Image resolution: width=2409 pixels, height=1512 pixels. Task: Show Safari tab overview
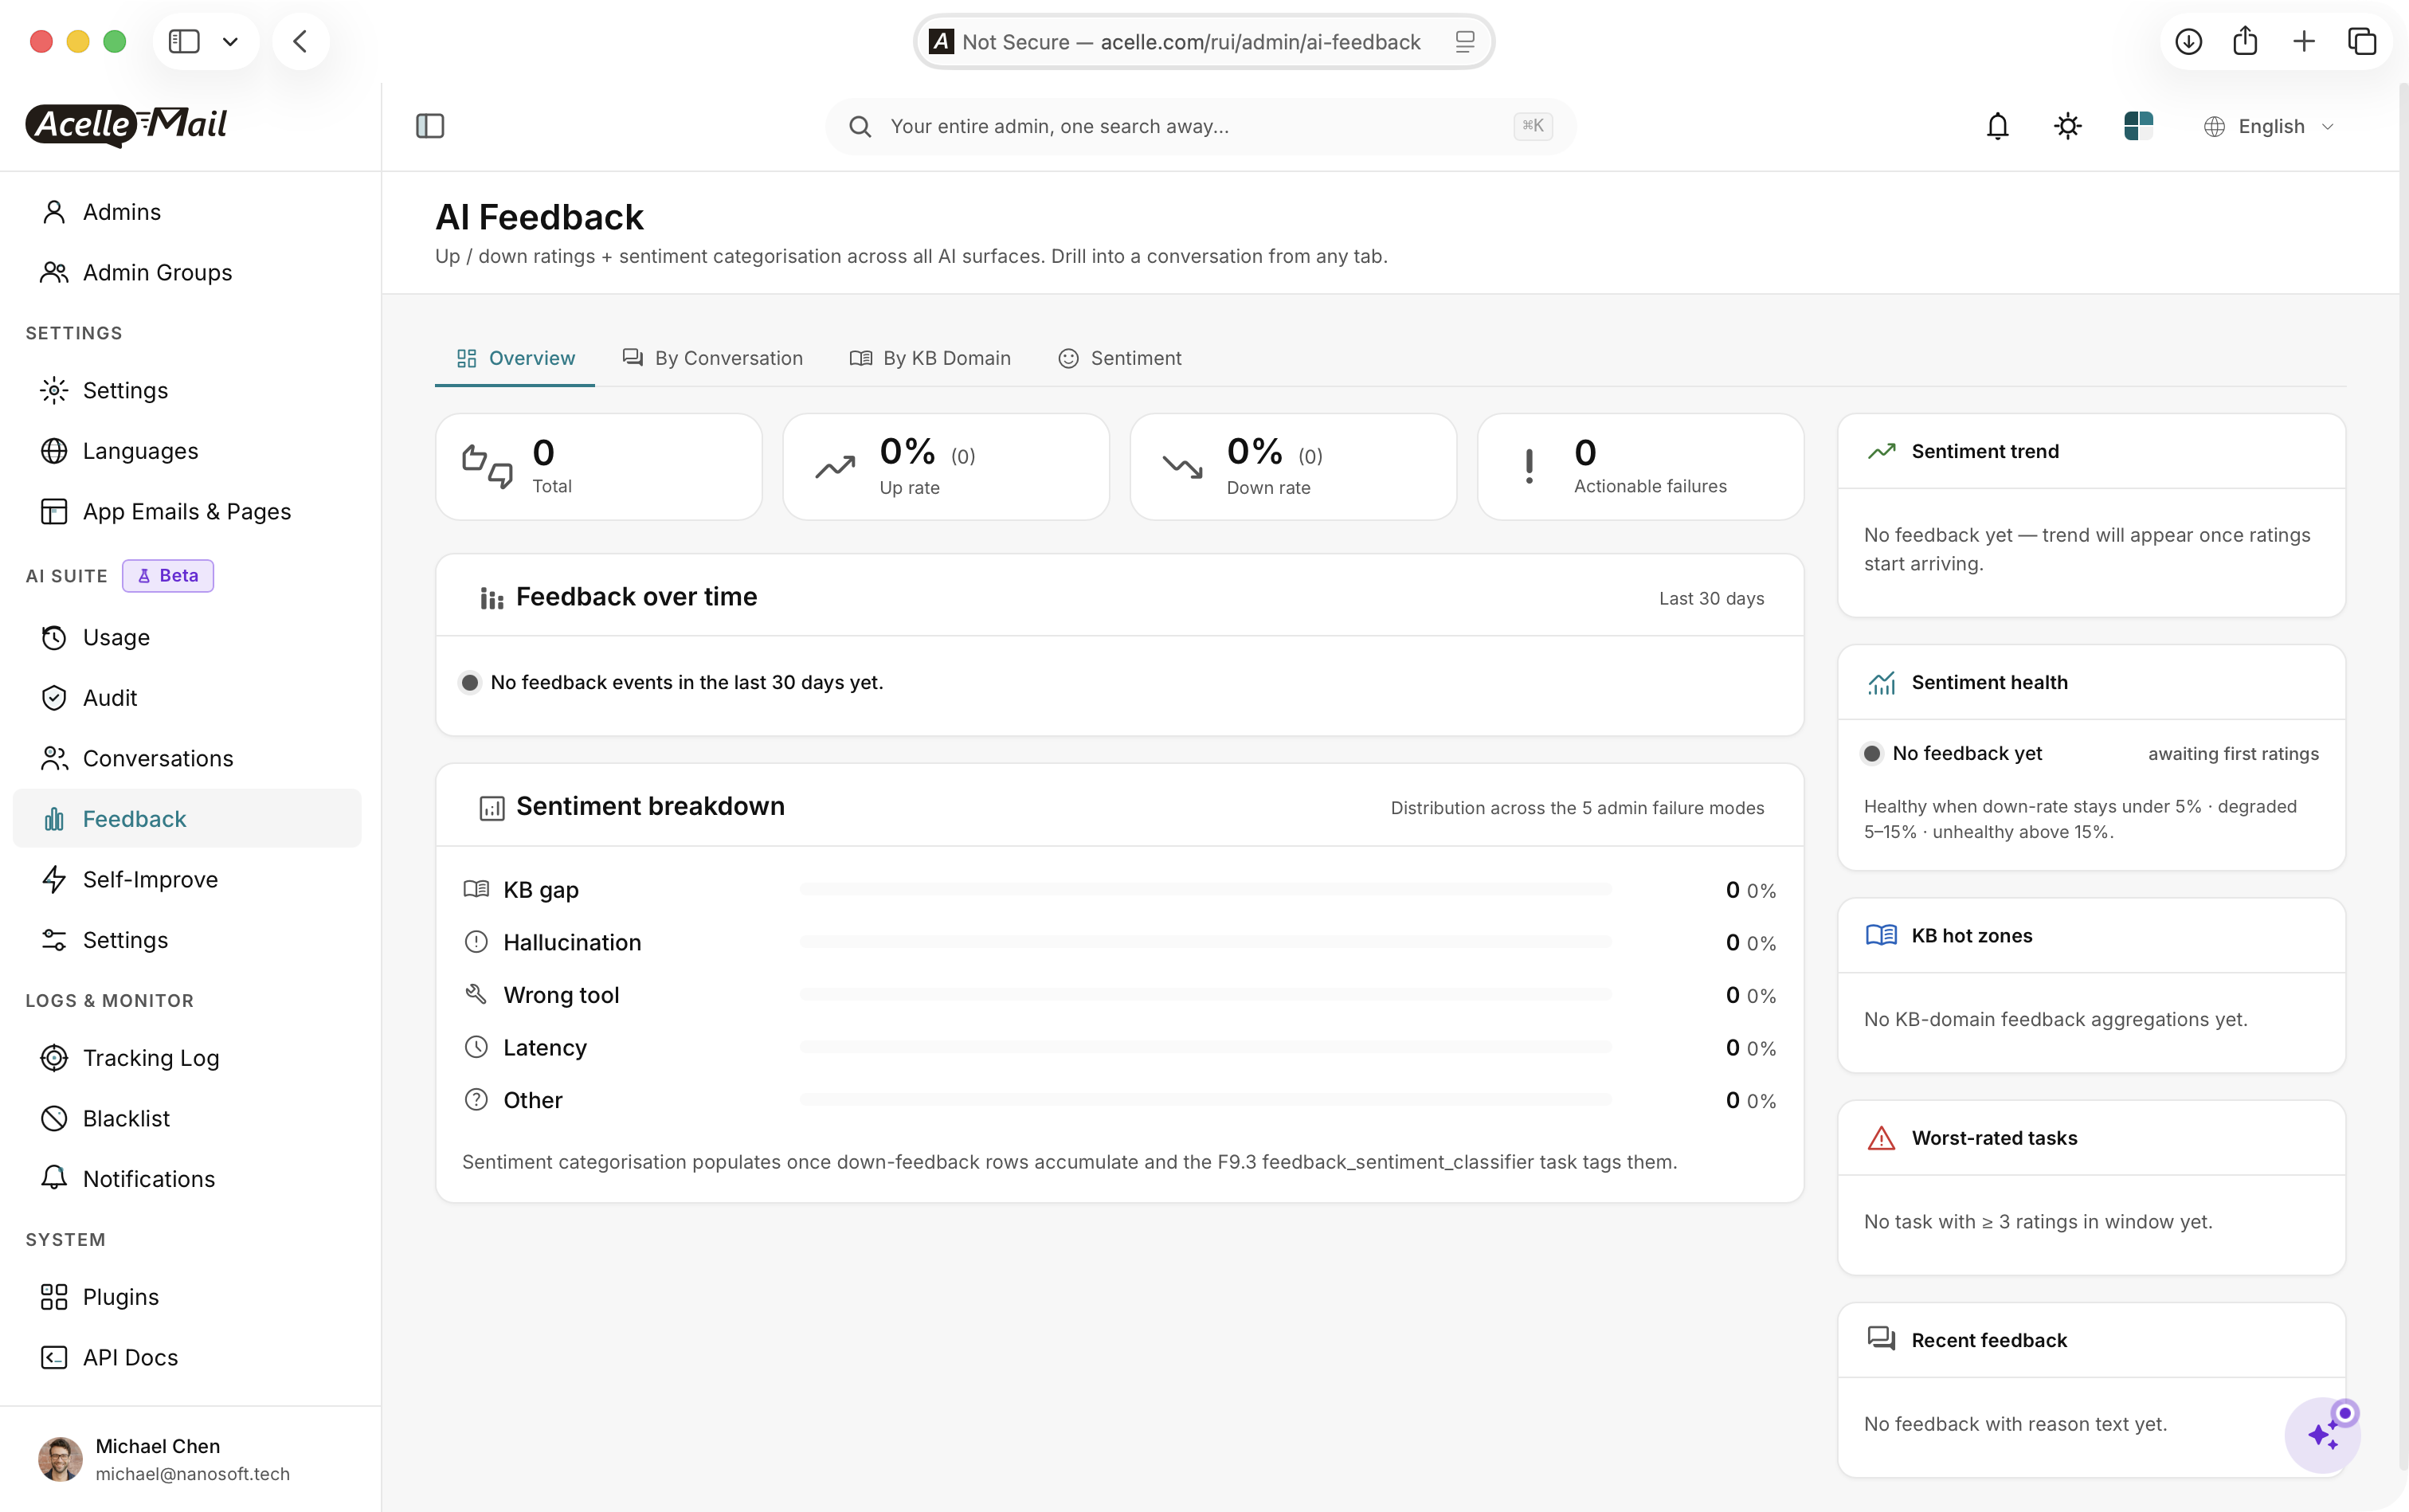click(x=2362, y=41)
